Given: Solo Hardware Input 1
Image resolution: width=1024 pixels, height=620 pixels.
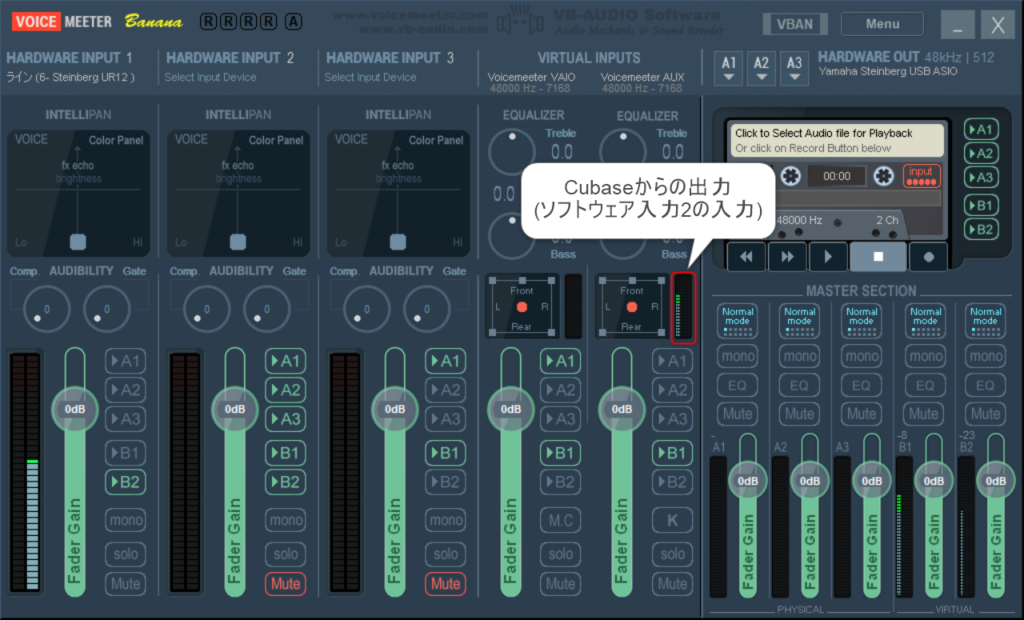Looking at the screenshot, I should [x=125, y=554].
